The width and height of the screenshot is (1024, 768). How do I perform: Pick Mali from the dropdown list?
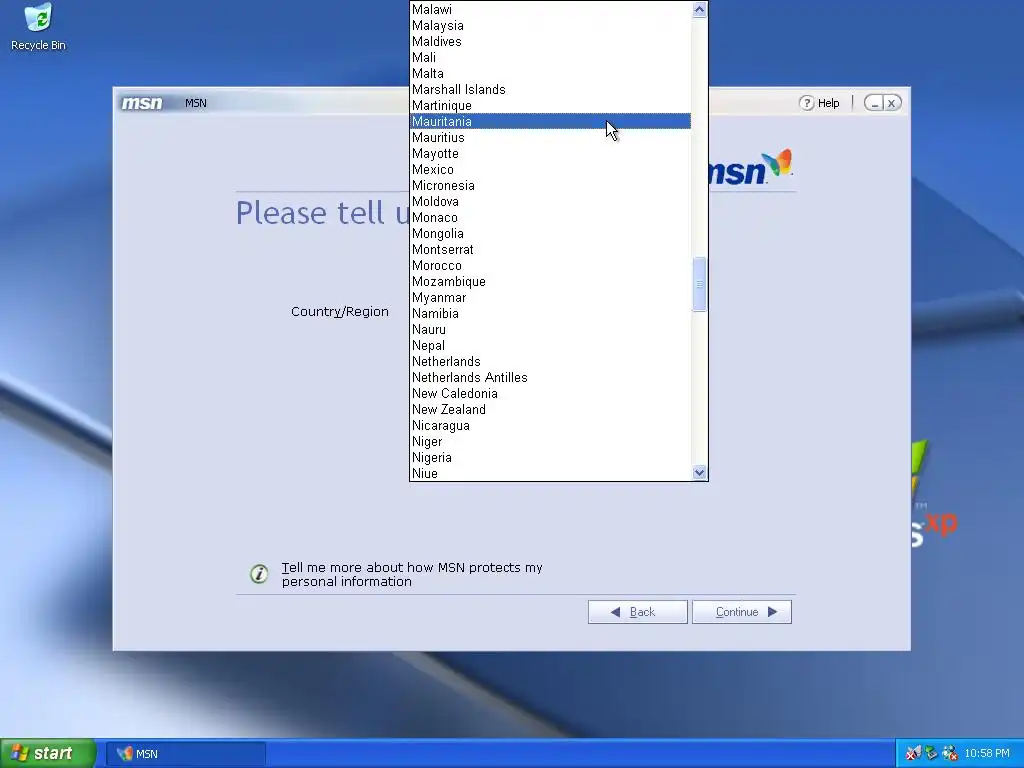click(x=551, y=57)
